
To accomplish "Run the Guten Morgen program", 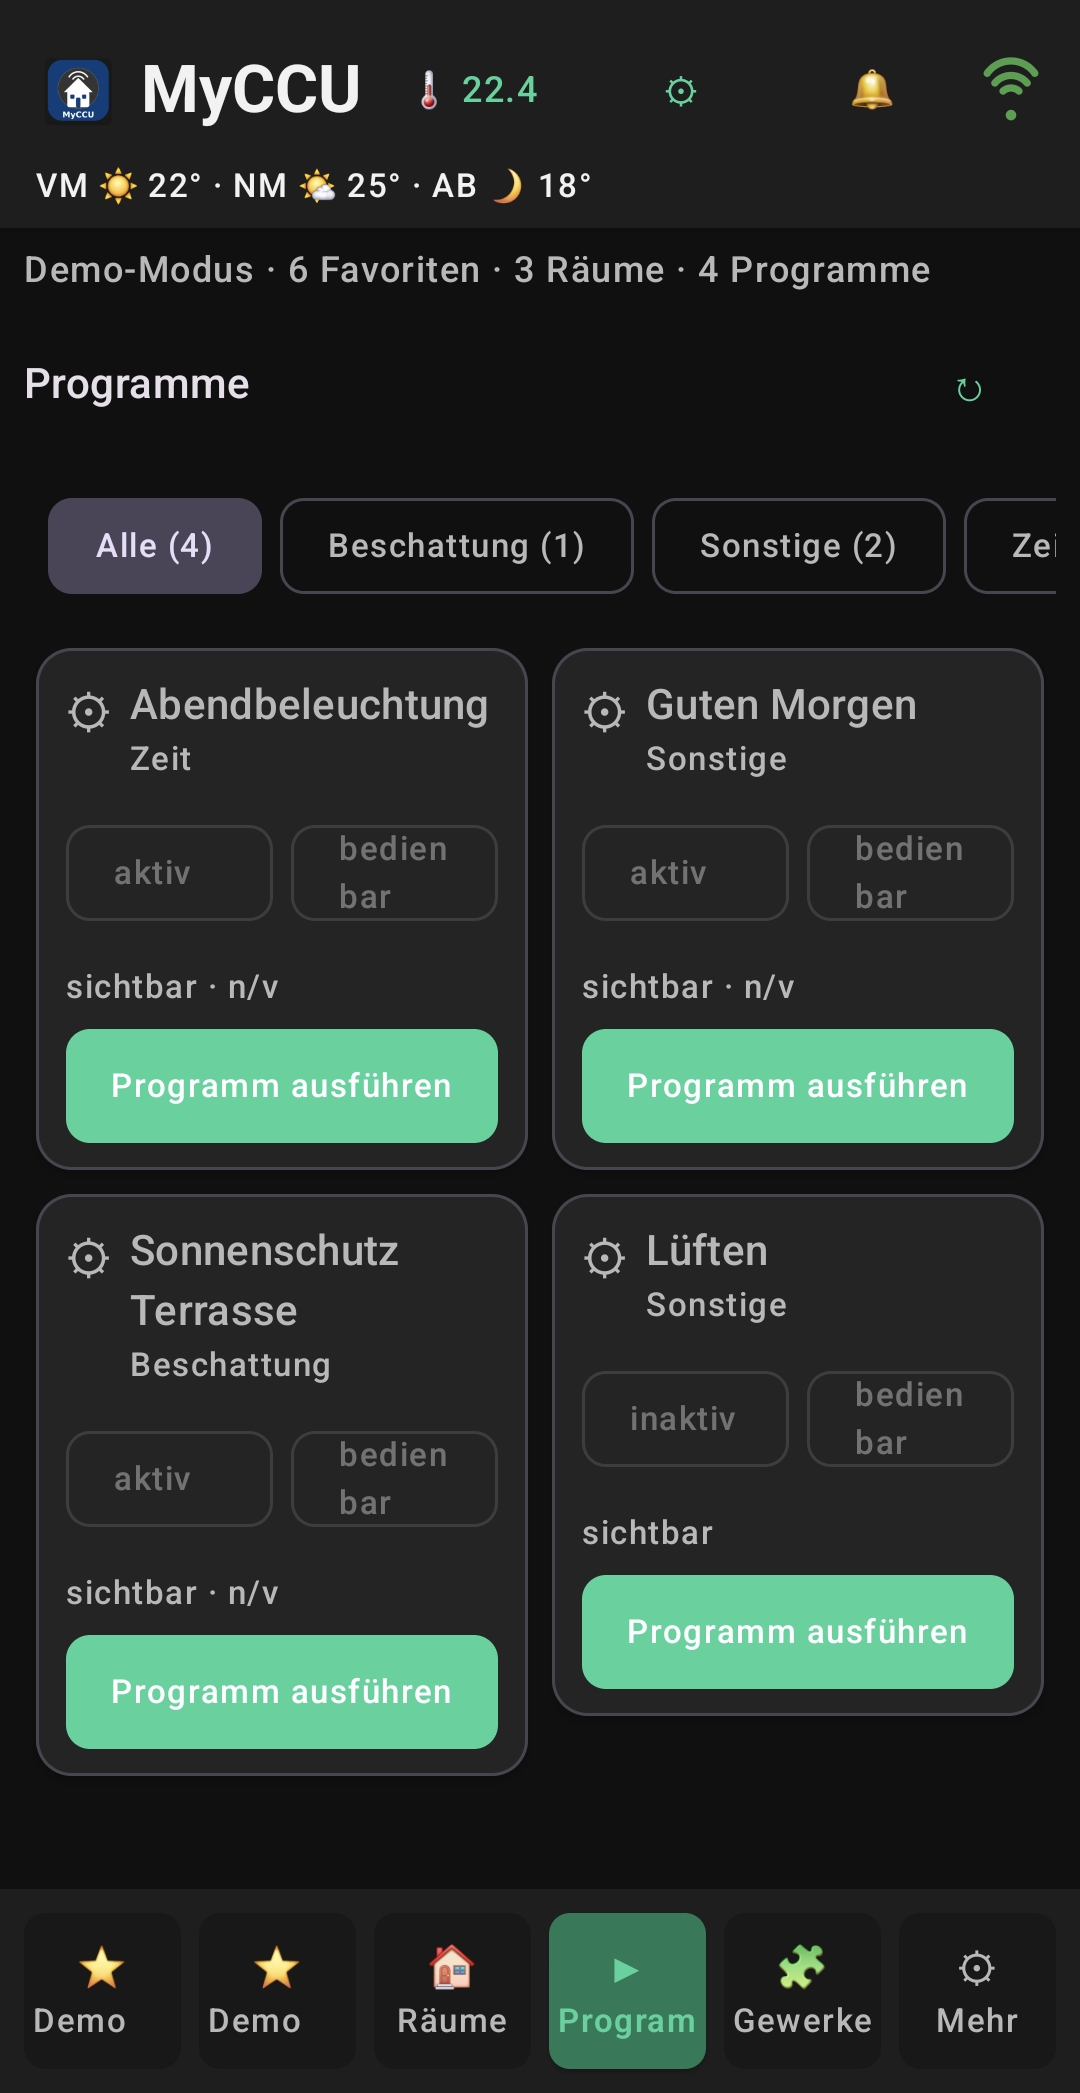I will [798, 1086].
